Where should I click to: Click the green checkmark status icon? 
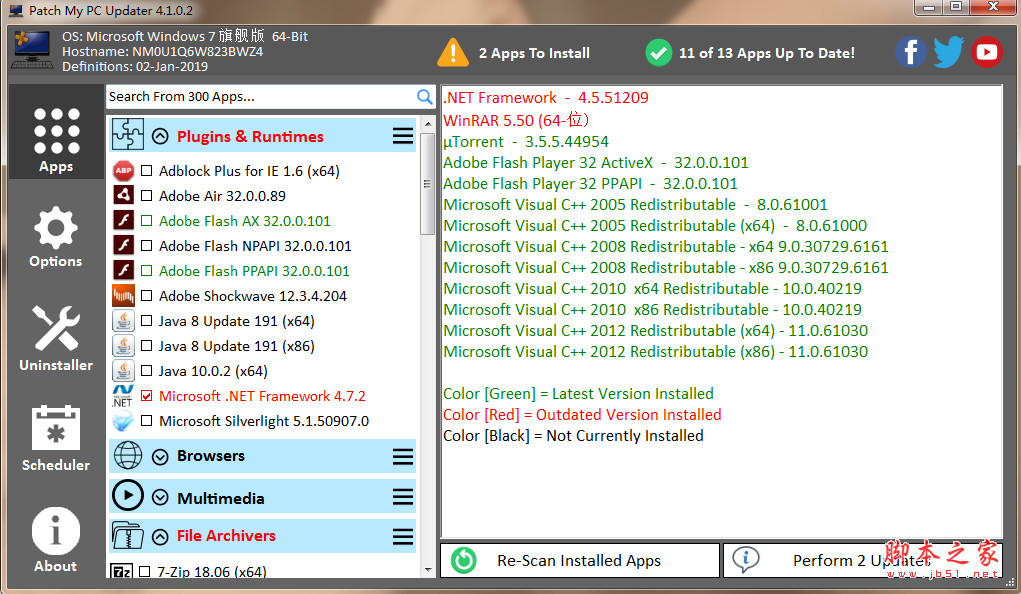[x=658, y=53]
